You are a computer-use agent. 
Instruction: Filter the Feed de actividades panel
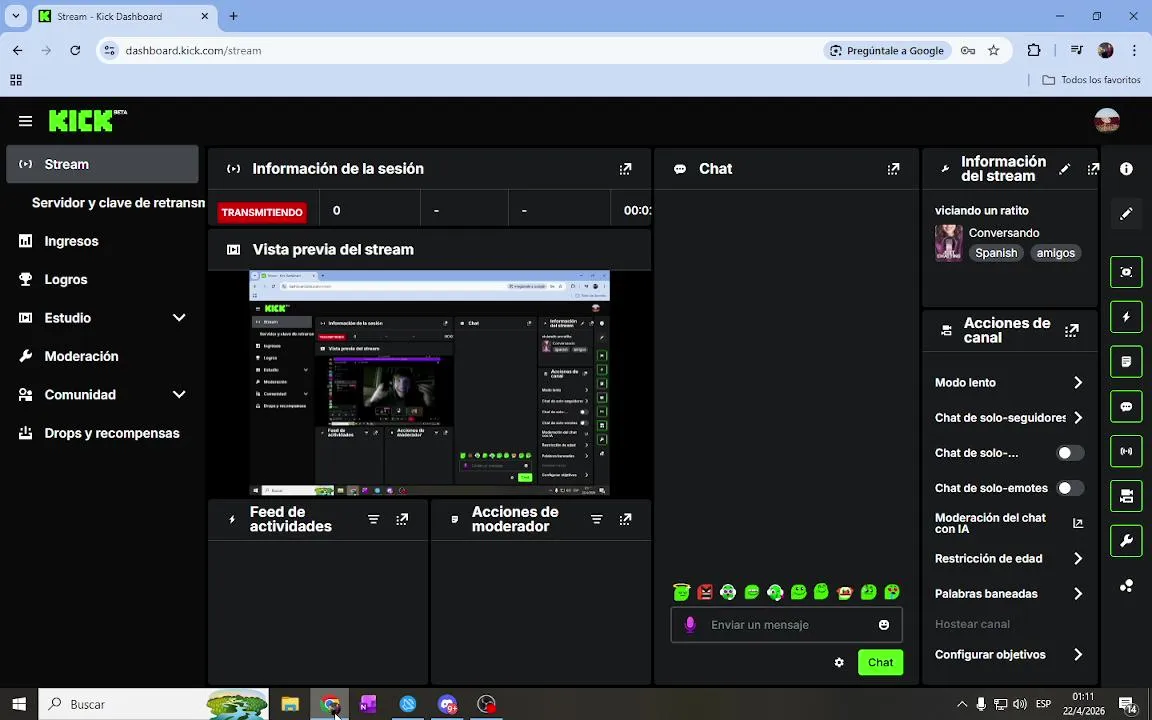click(373, 519)
